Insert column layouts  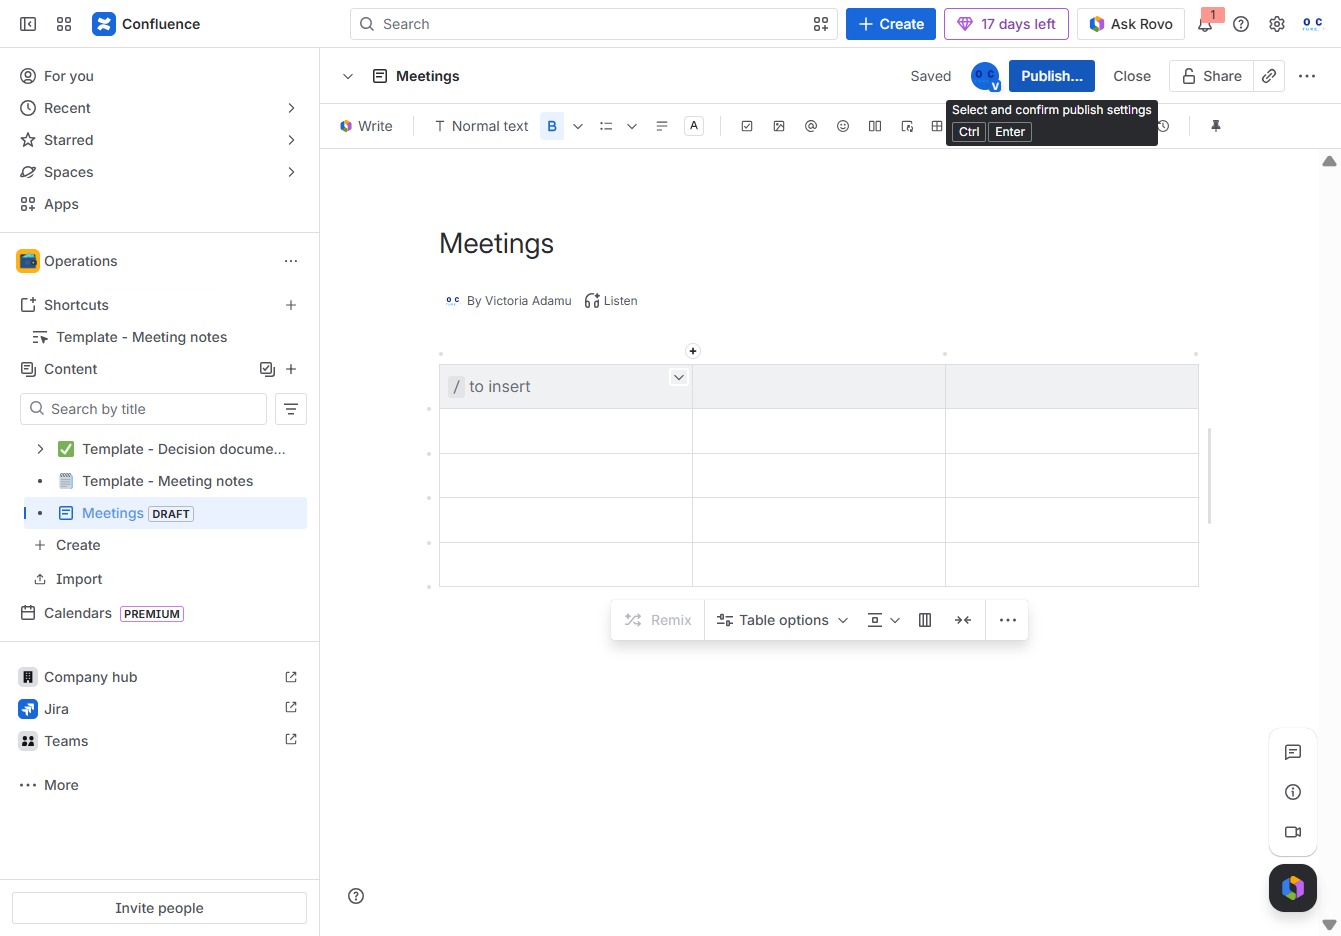875,126
